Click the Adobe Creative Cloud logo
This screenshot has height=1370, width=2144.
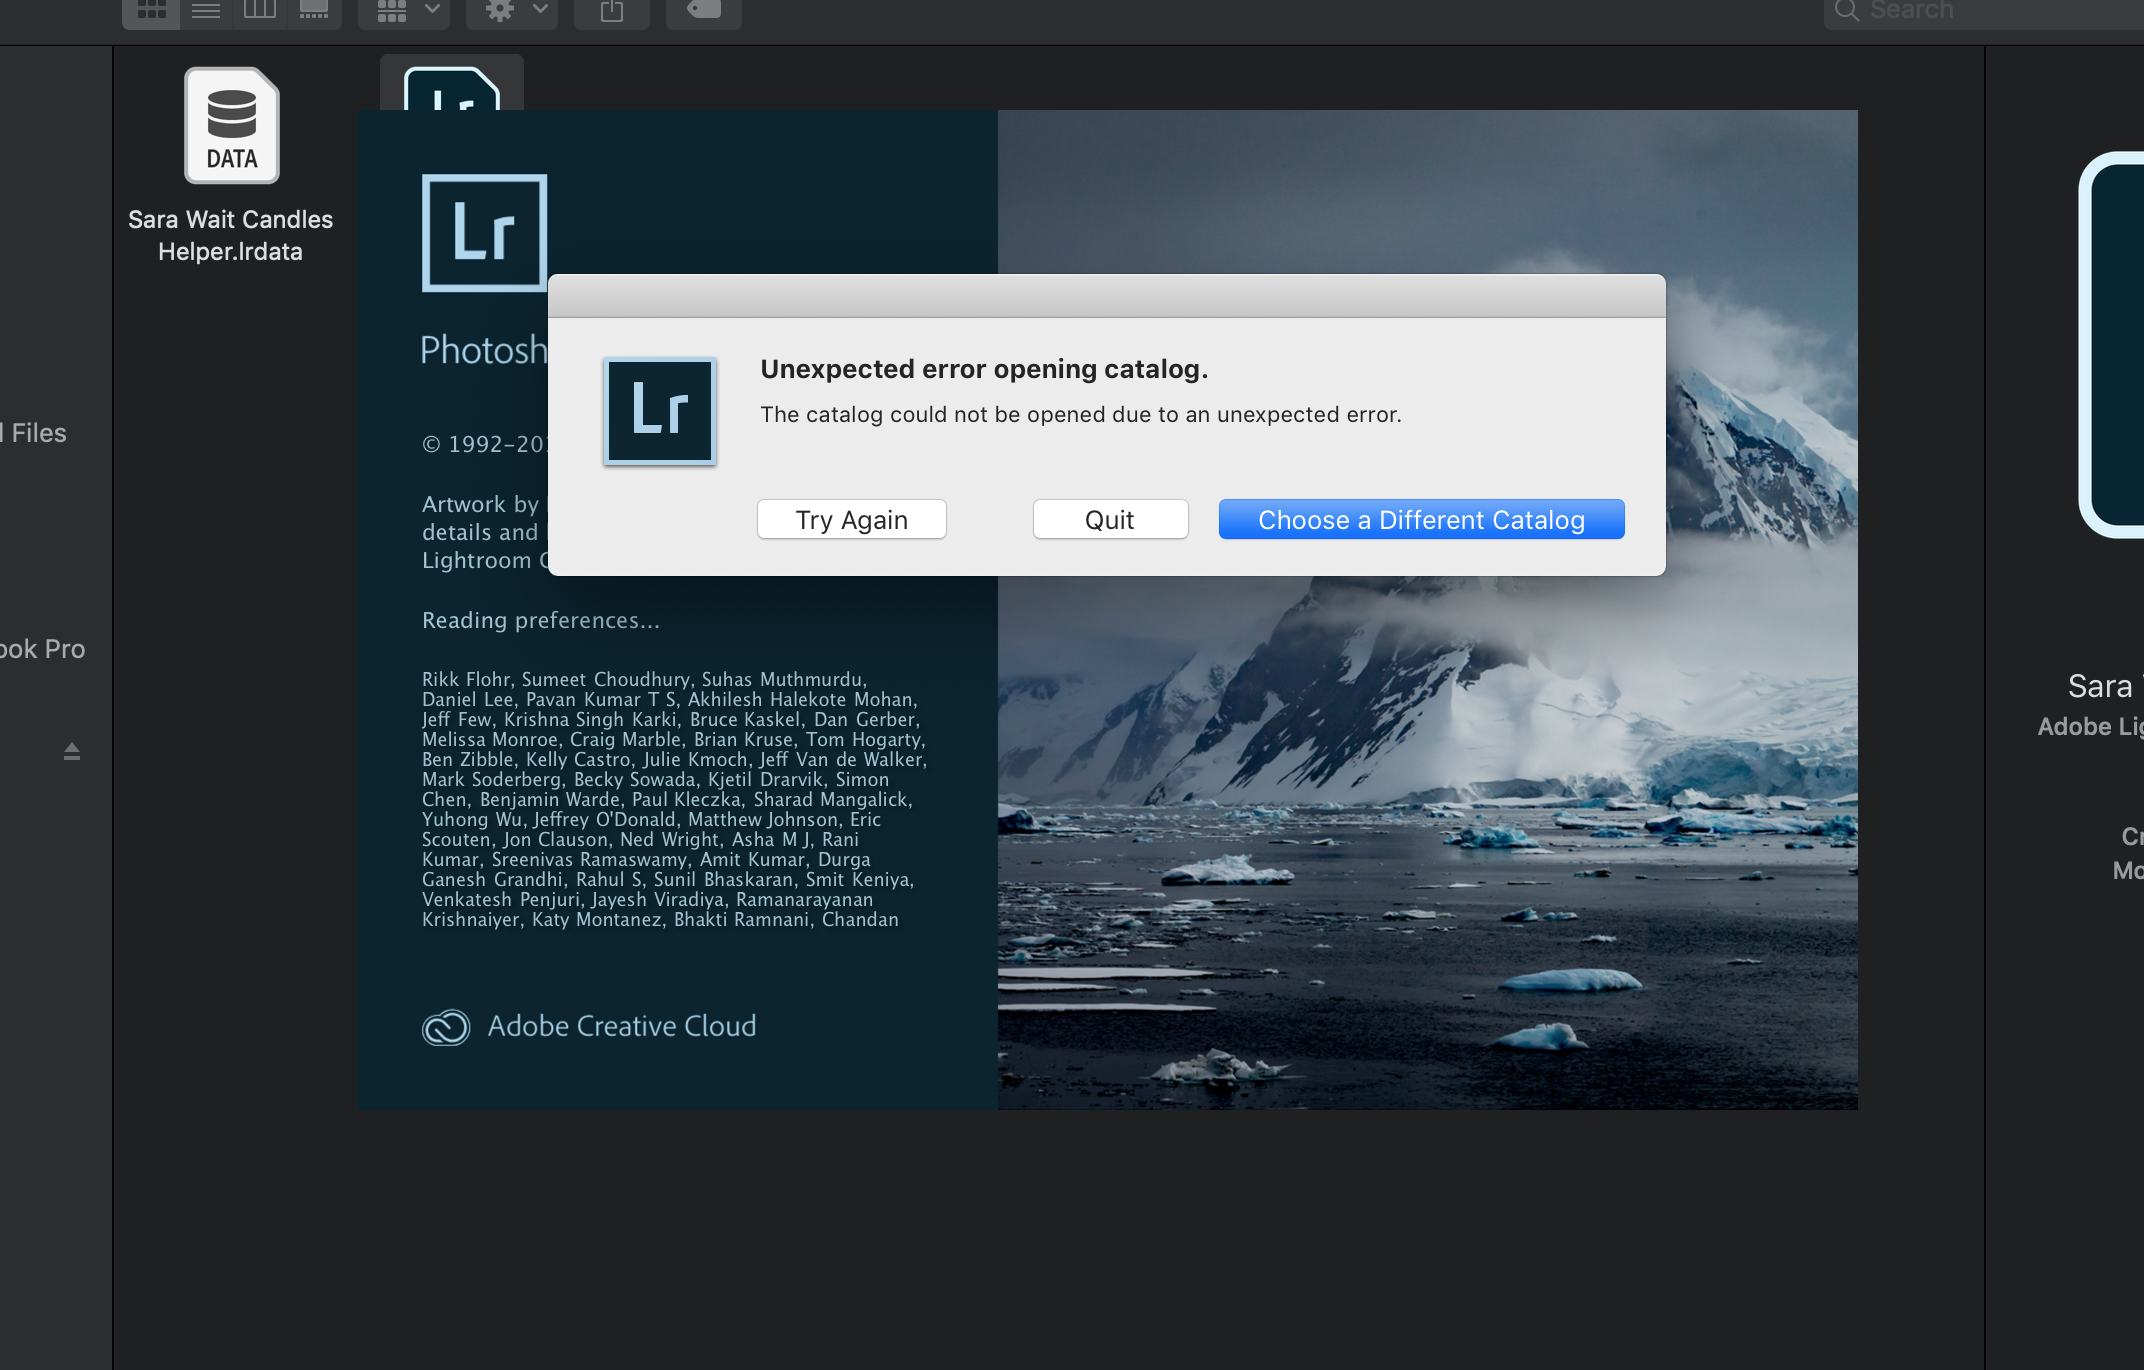point(447,1027)
